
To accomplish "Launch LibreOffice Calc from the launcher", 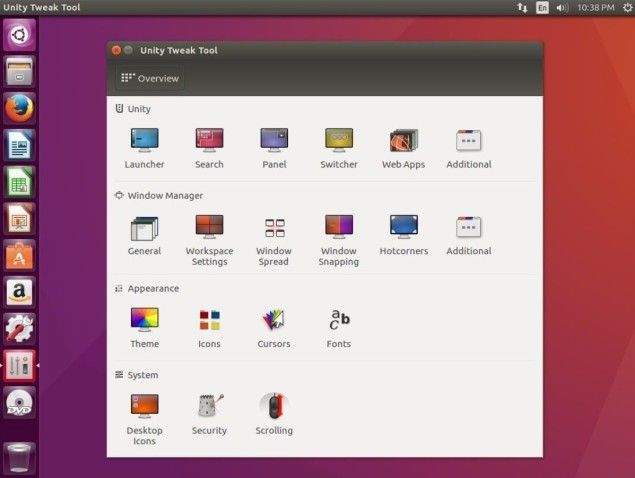I will click(x=19, y=182).
